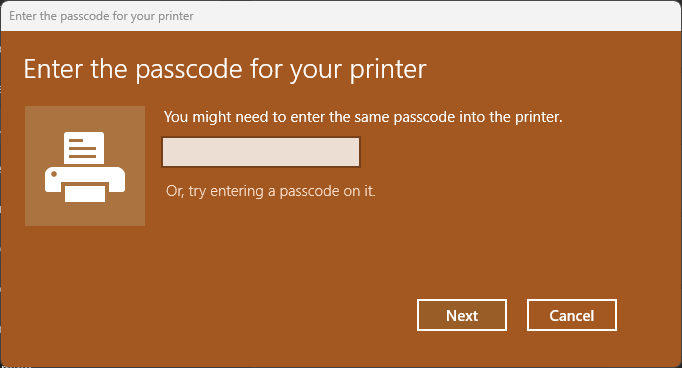Click the word 'printer.' ending the instruction
The image size is (682, 368).
point(539,117)
